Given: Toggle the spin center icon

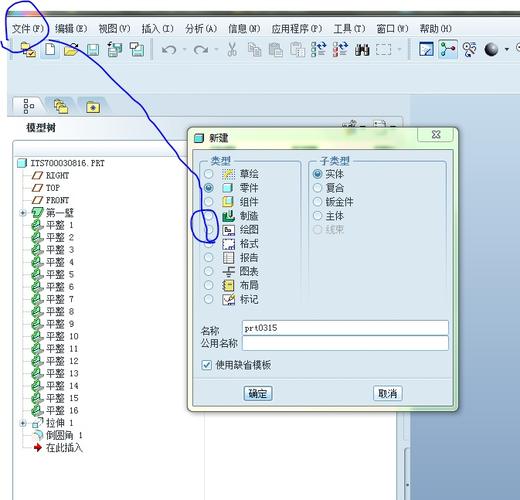Looking at the screenshot, I should [x=448, y=50].
